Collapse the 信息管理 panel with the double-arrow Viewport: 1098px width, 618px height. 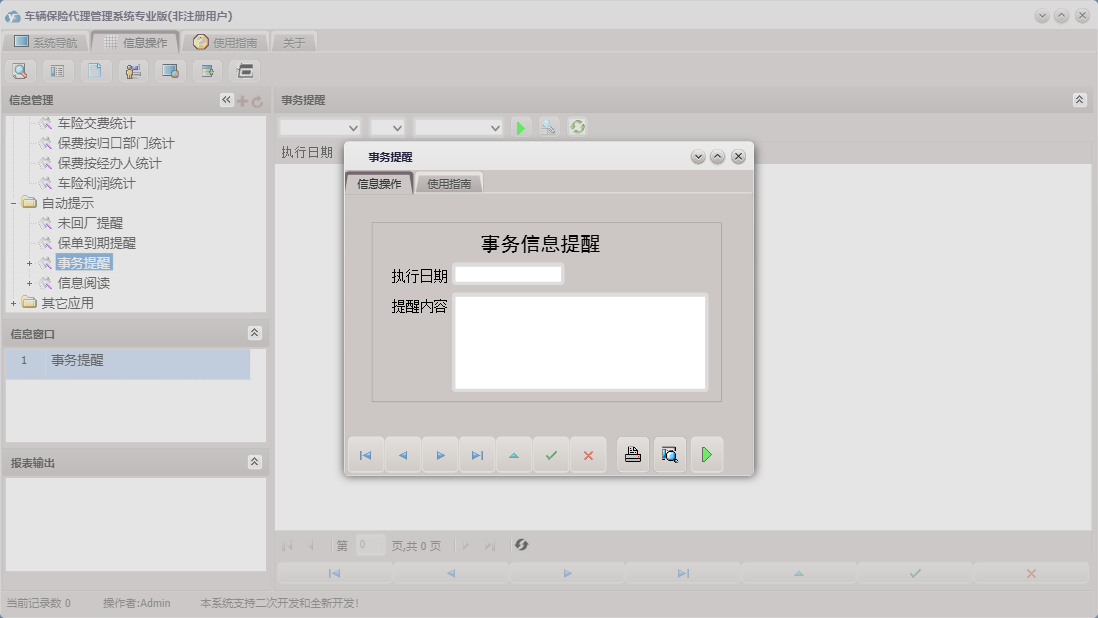(x=226, y=99)
